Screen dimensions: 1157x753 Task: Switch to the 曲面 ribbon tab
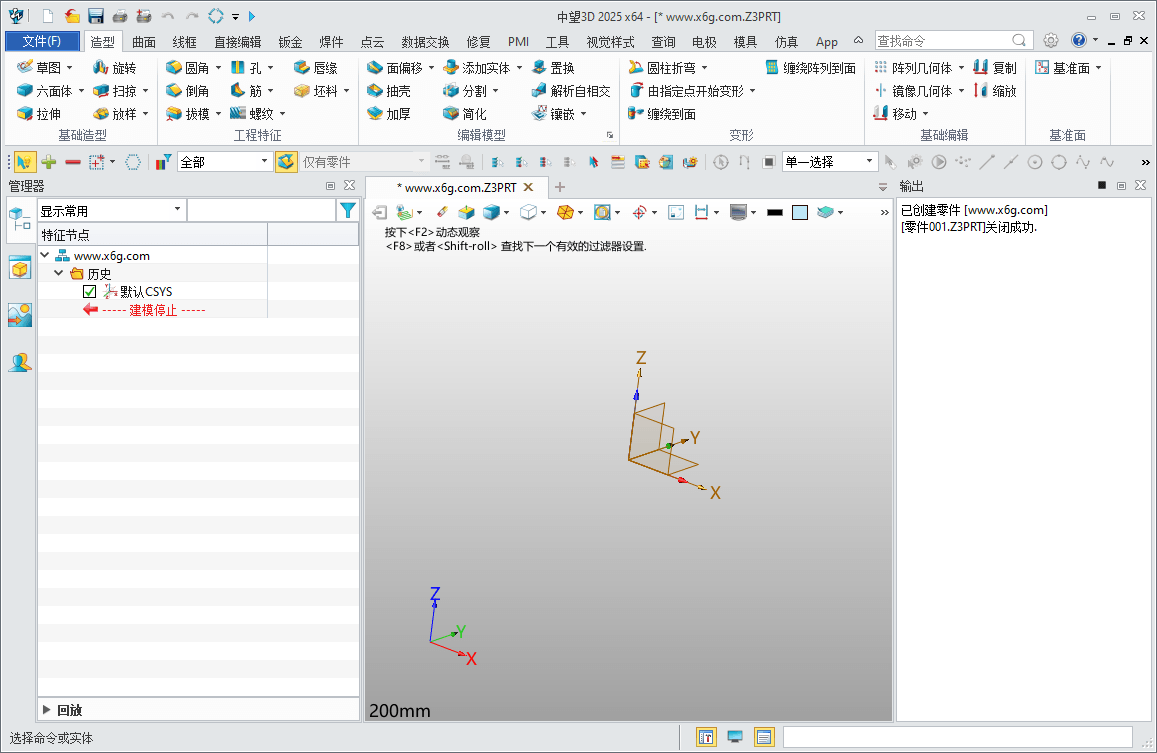tap(143, 42)
